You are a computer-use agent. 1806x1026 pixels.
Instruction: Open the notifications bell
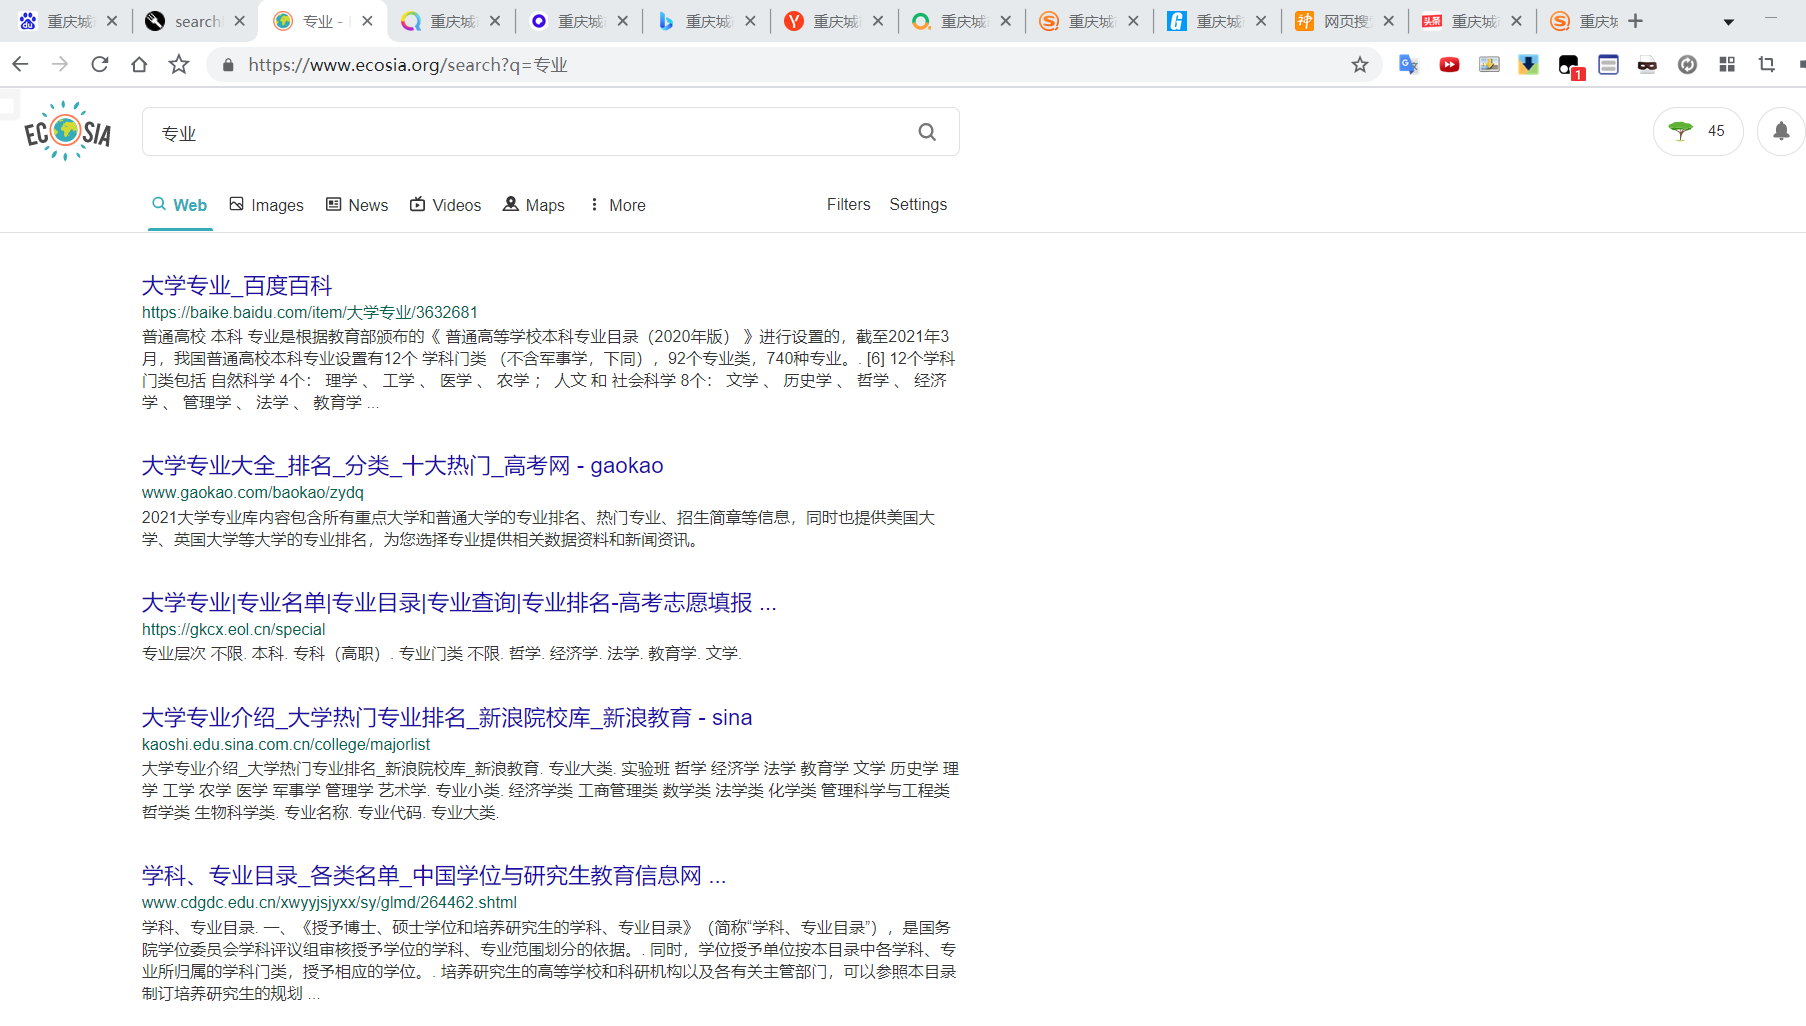[1780, 131]
